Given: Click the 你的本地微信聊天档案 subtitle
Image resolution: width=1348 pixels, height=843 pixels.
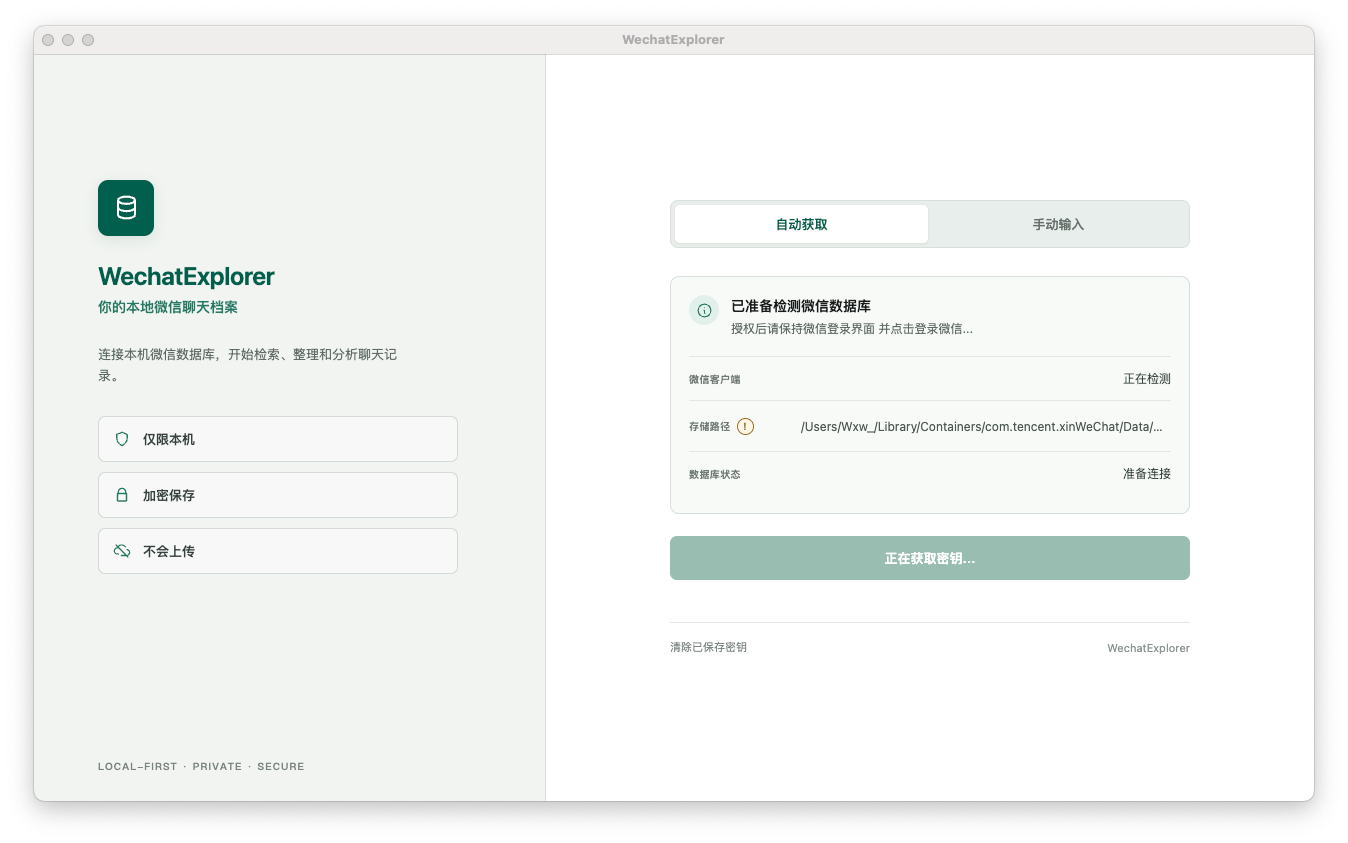Looking at the screenshot, I should coord(168,307).
